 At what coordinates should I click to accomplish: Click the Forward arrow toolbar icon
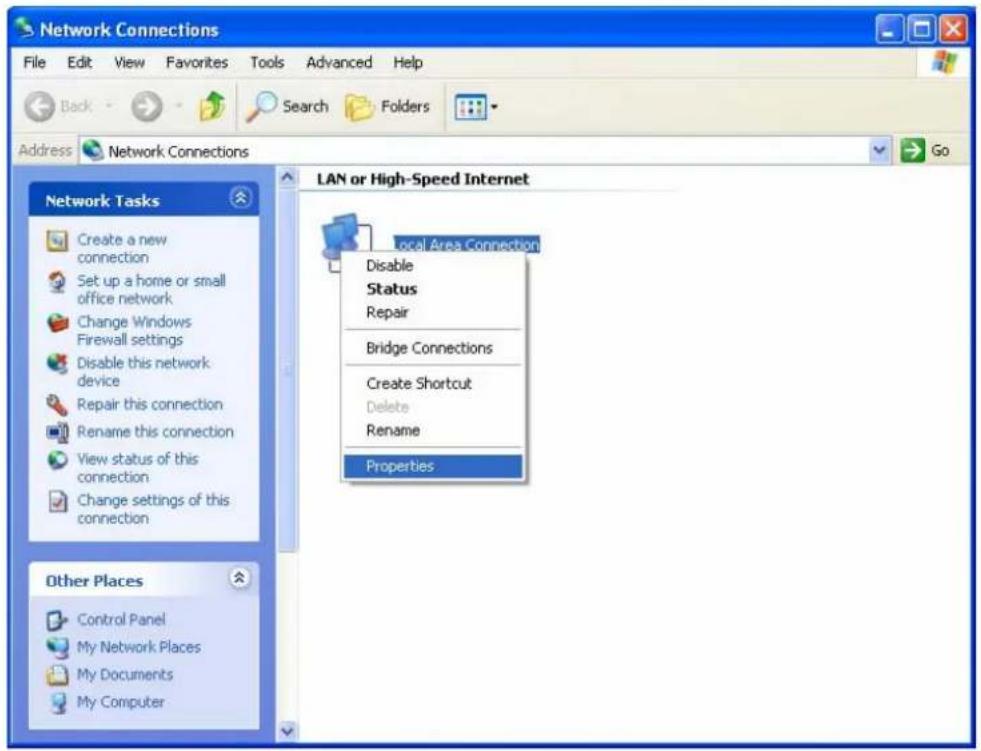click(147, 106)
